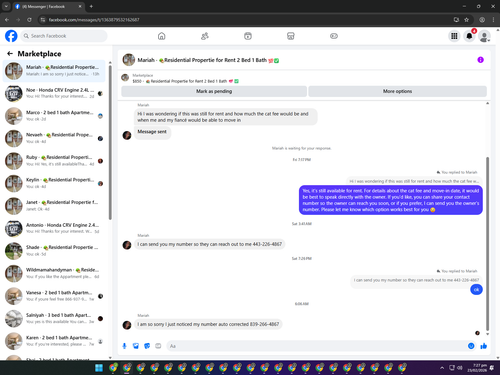The height and width of the screenshot is (375, 500).
Task: Open the Friends icon in top navigation
Action: pos(205,36)
